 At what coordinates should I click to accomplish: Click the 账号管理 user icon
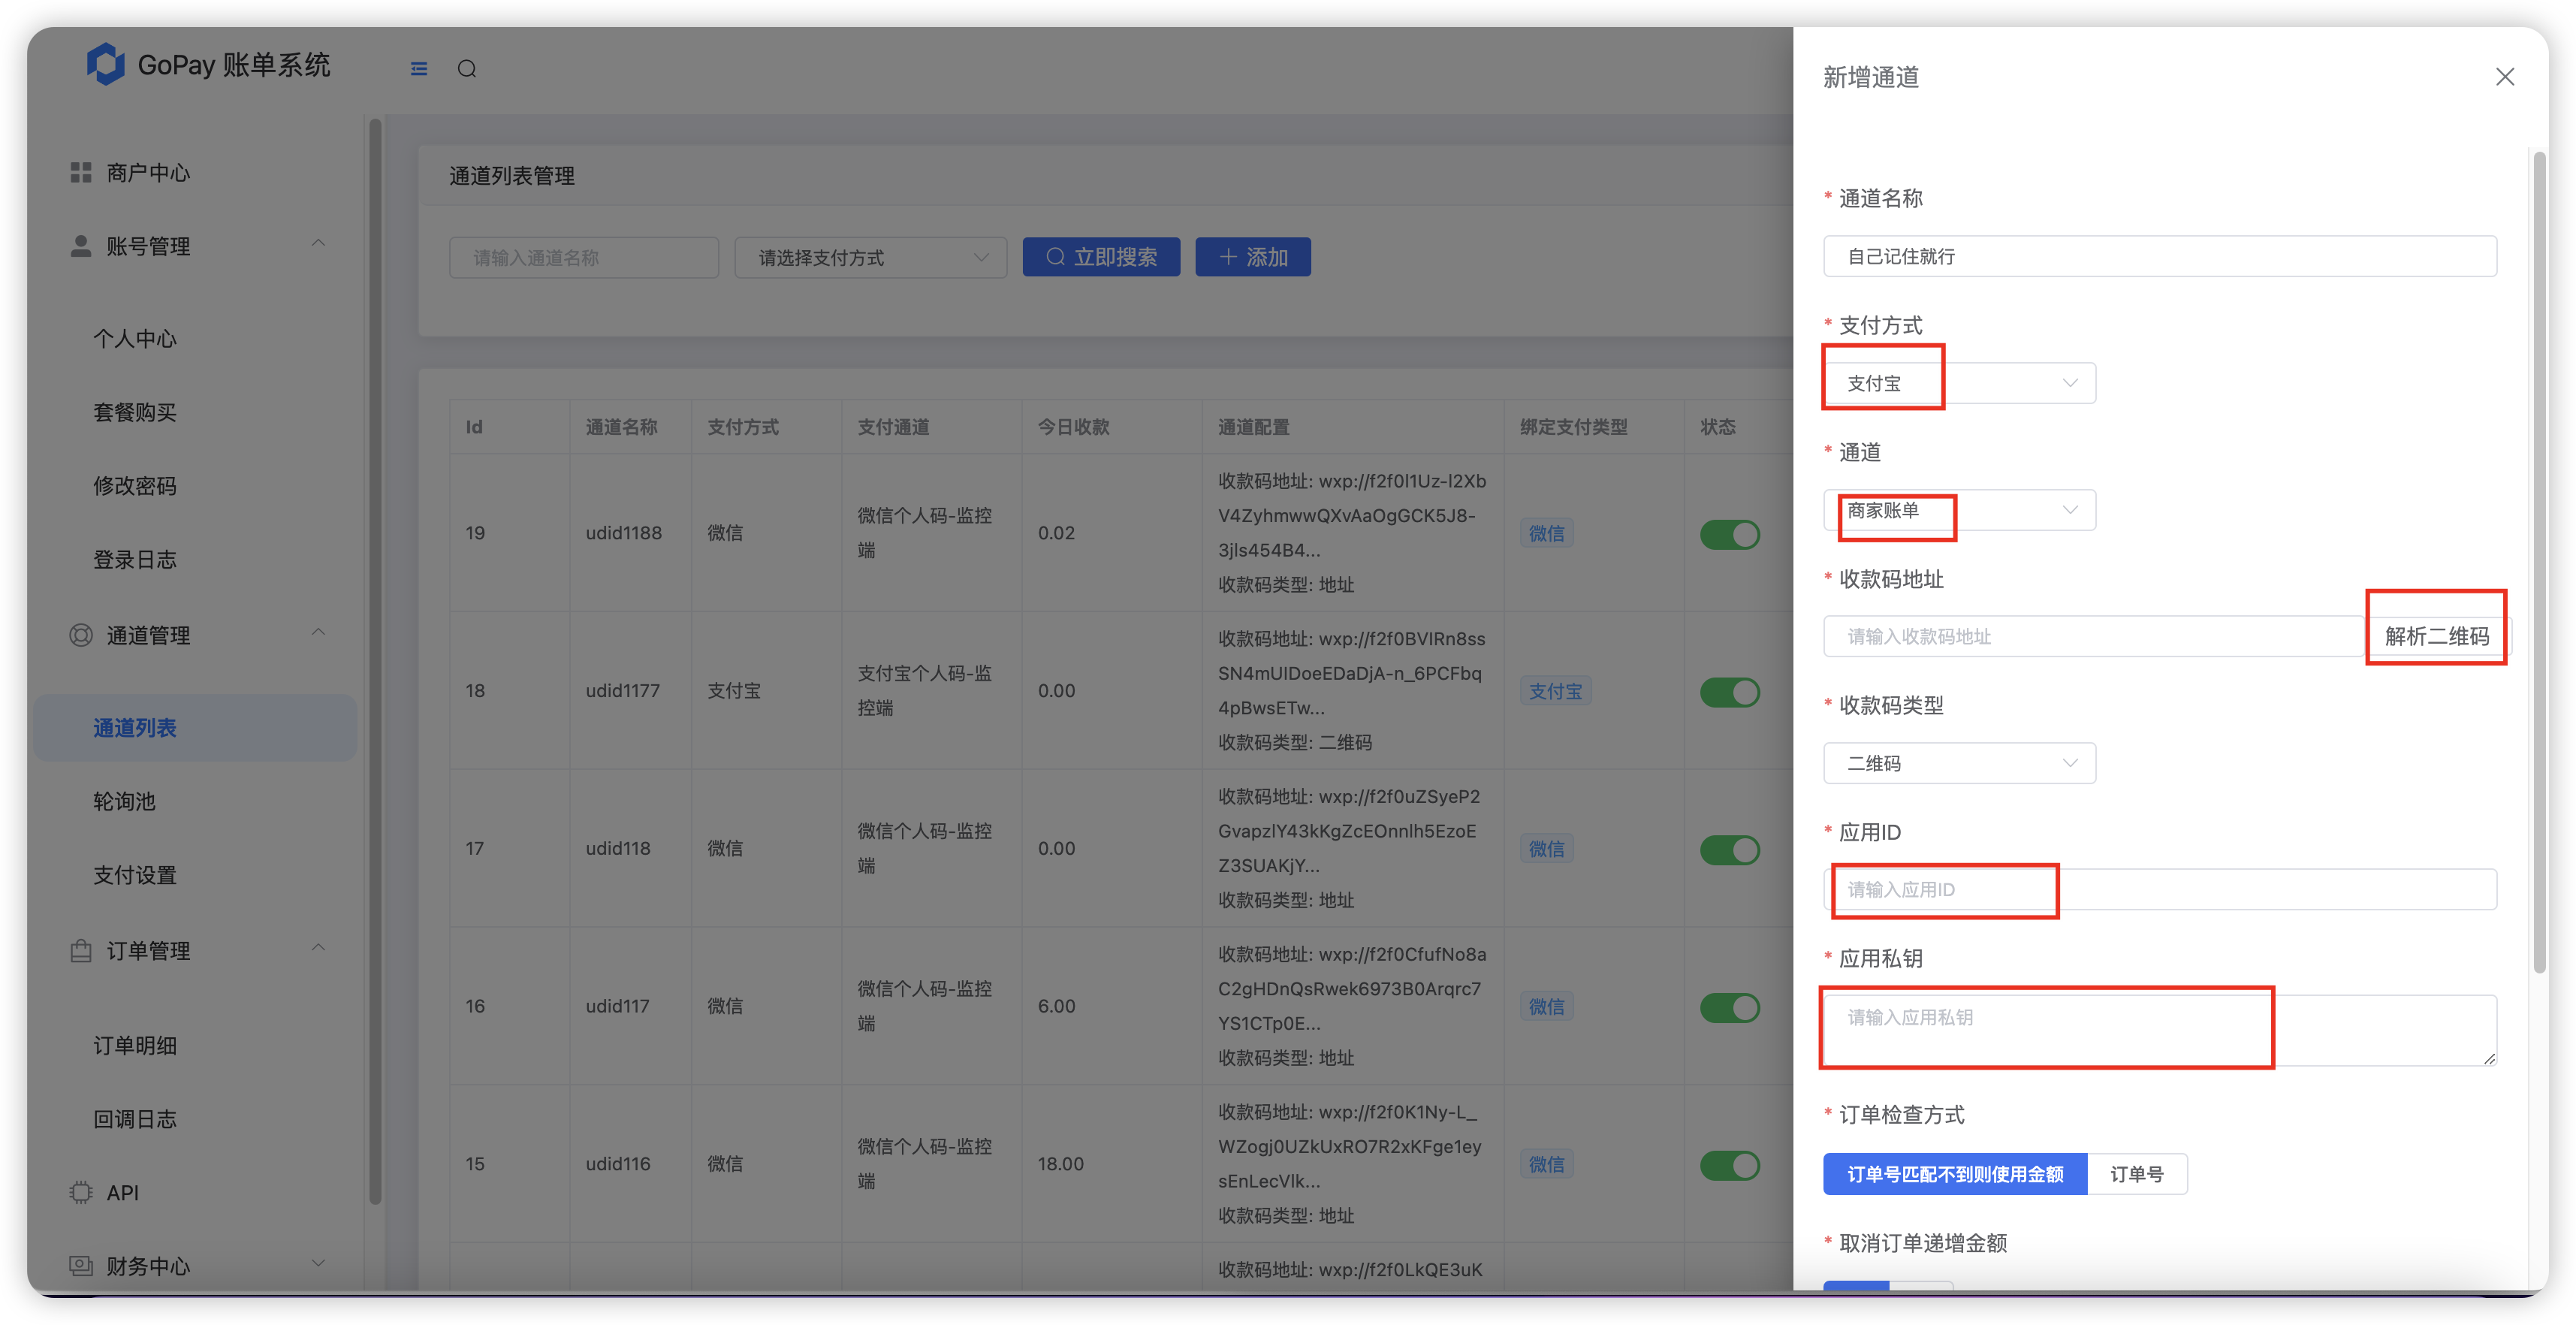point(81,246)
